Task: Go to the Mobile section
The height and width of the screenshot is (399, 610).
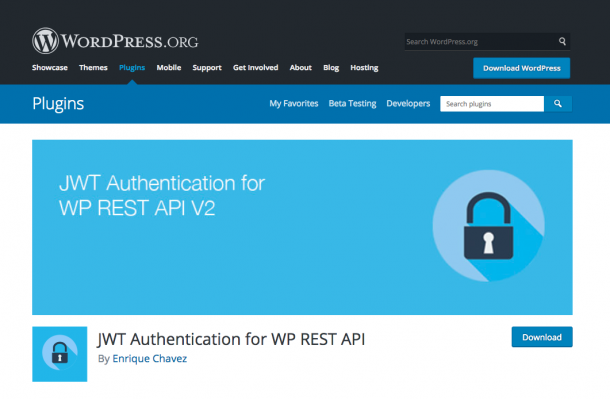Action: (x=169, y=68)
